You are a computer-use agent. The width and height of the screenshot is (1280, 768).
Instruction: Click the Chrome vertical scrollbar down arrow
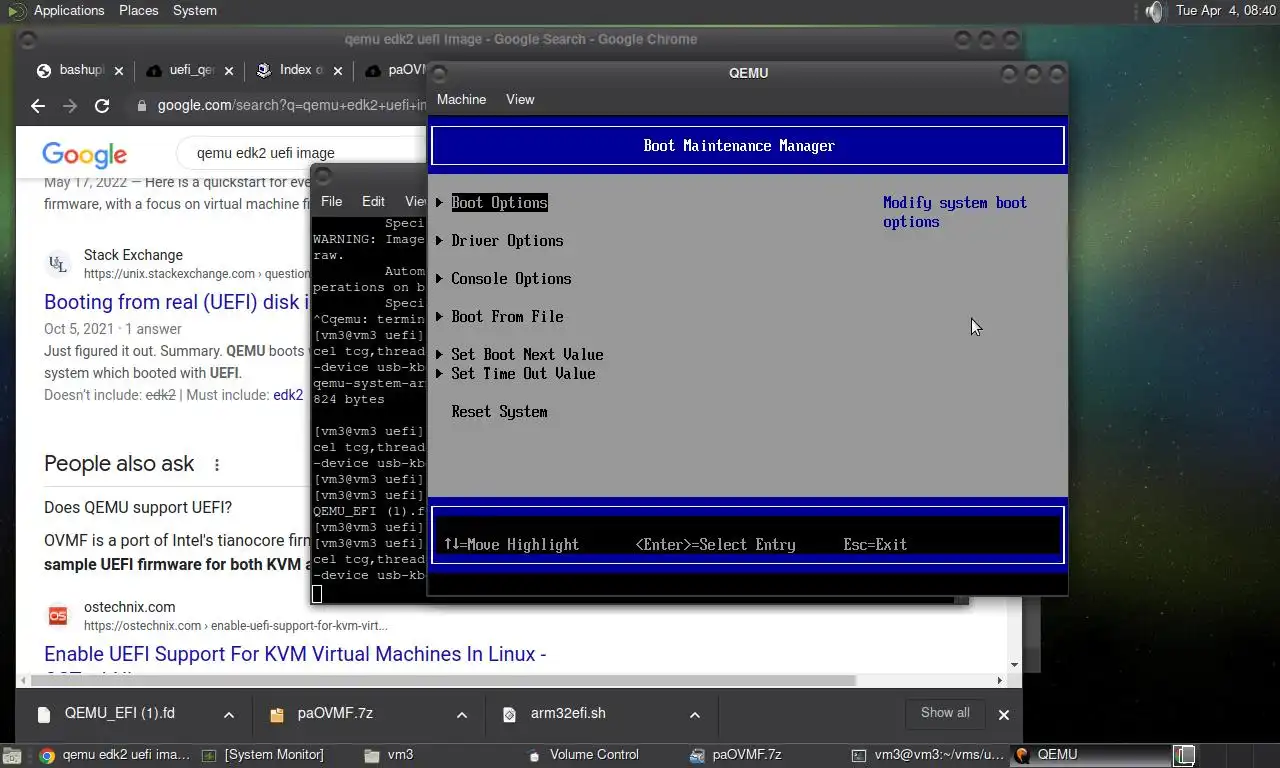pyautogui.click(x=1014, y=665)
